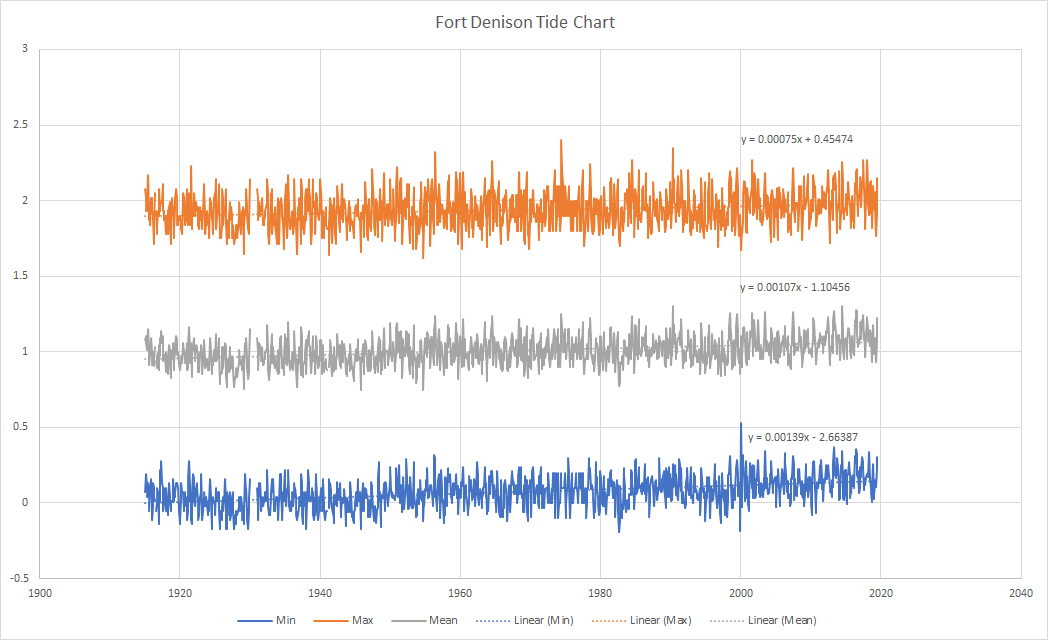The width and height of the screenshot is (1048, 640).
Task: Click the Max legend entry
Action: 364,621
